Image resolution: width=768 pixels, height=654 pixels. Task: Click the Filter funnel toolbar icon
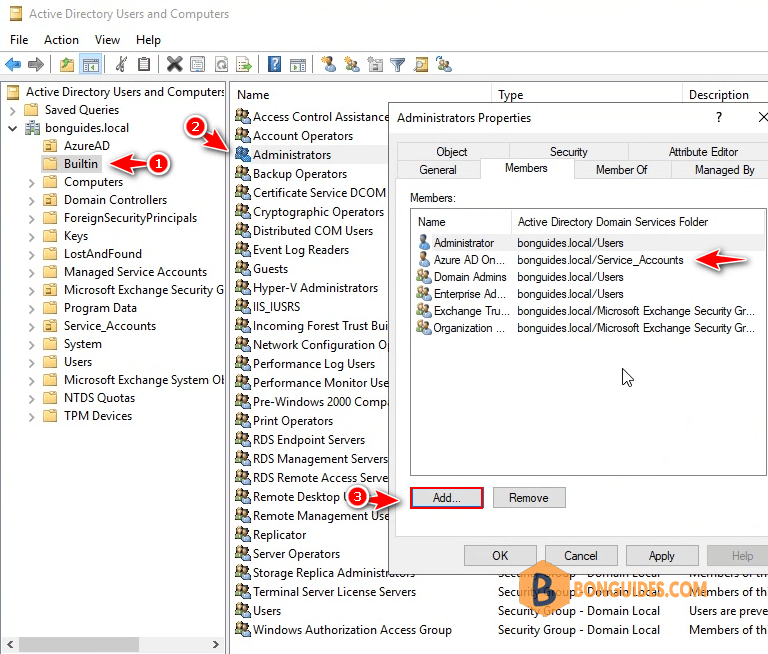[x=398, y=64]
